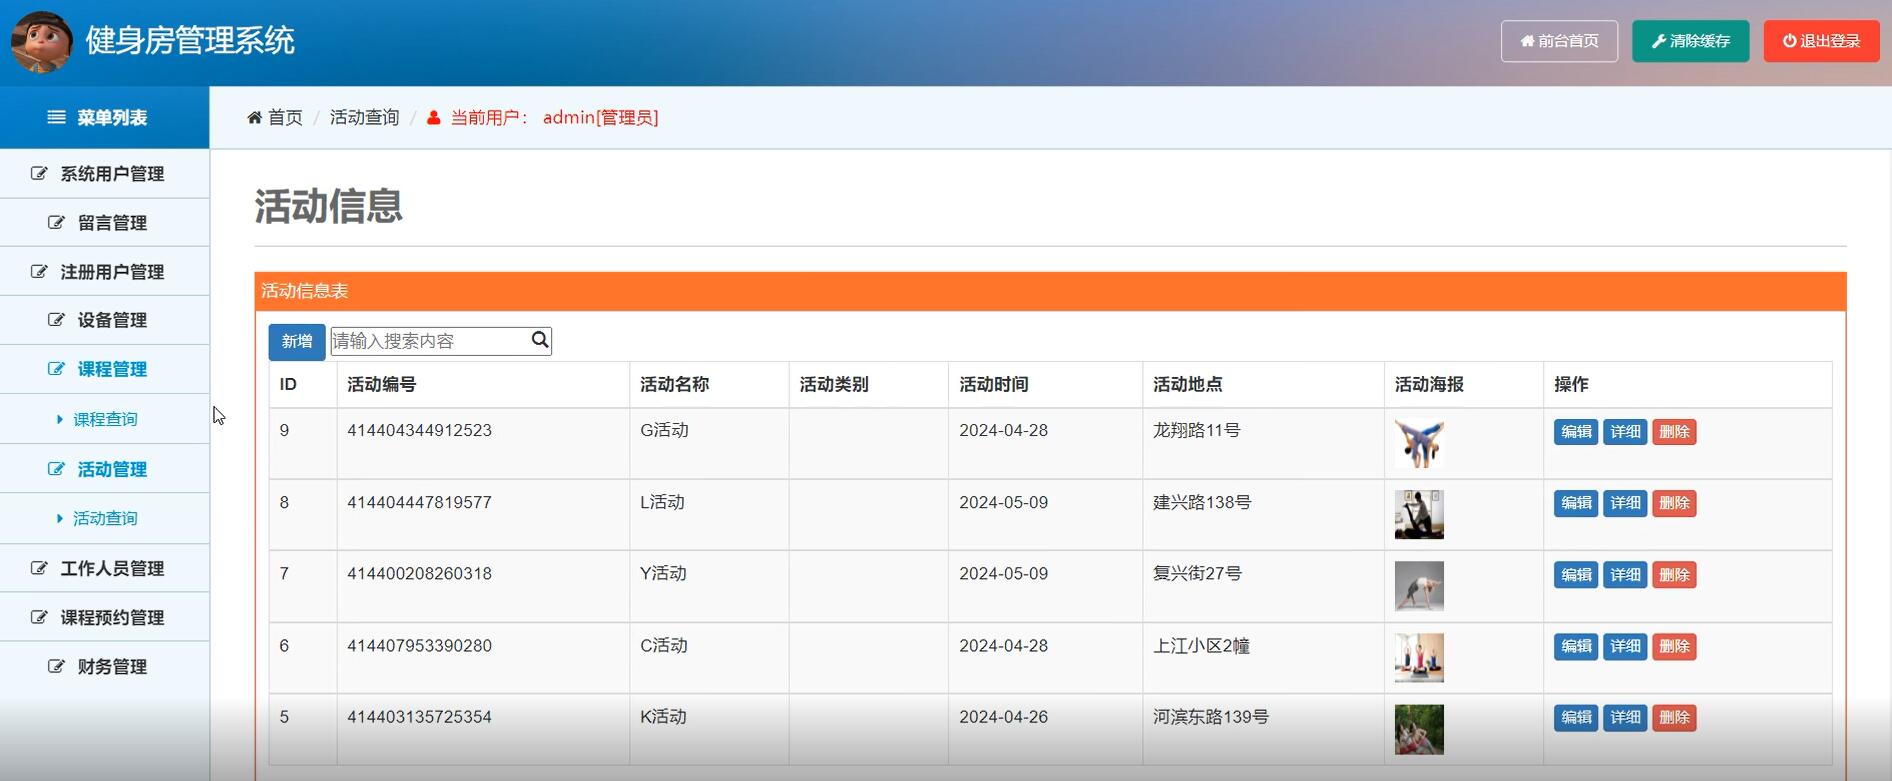
Task: Click the red user icon in breadcrumb
Action: click(x=433, y=118)
